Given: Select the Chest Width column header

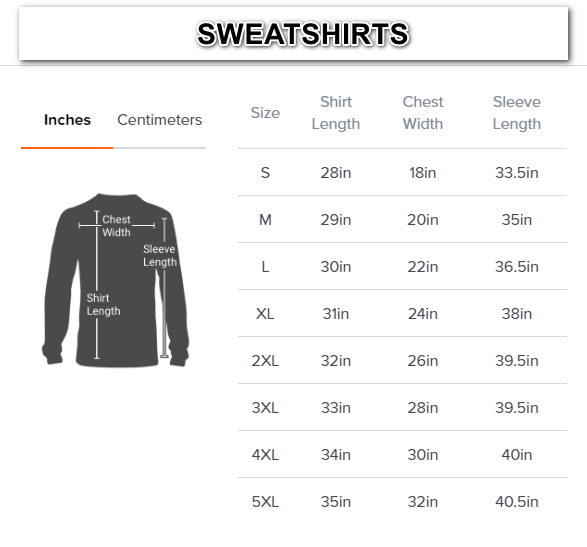Looking at the screenshot, I should pos(423,113).
